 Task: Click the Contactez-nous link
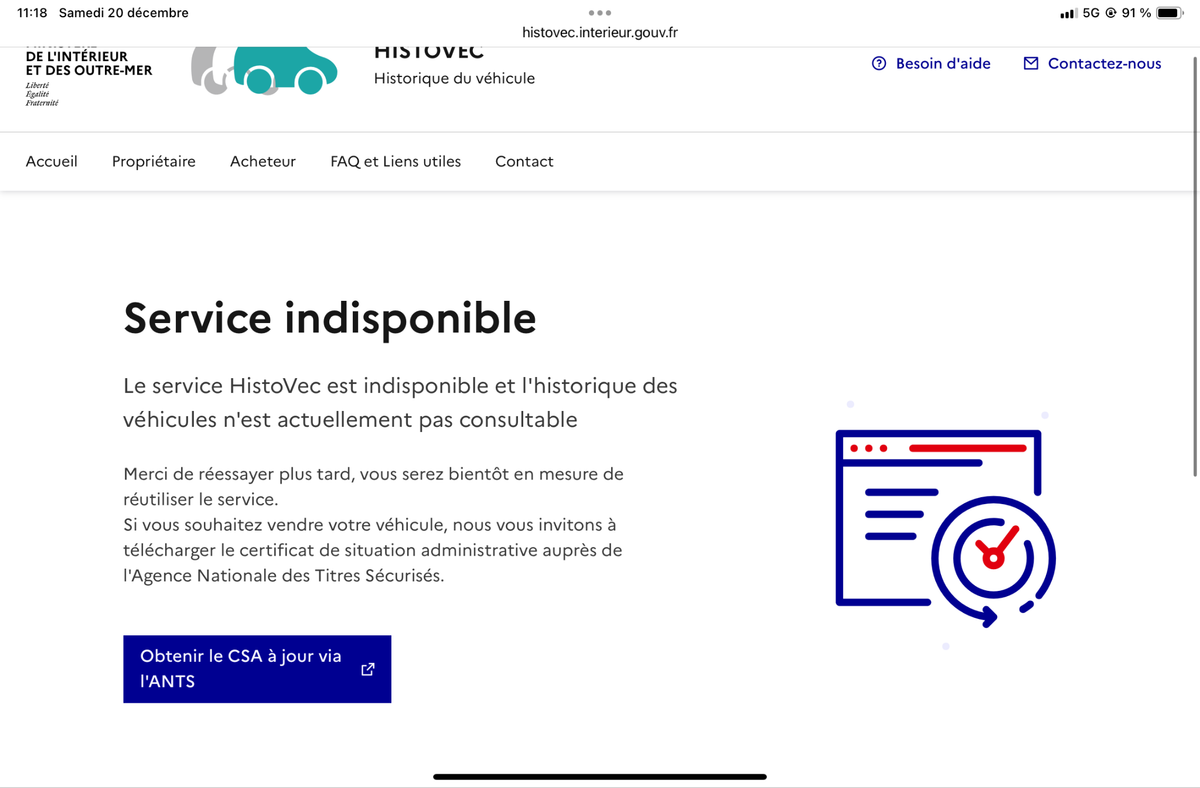(x=1092, y=63)
